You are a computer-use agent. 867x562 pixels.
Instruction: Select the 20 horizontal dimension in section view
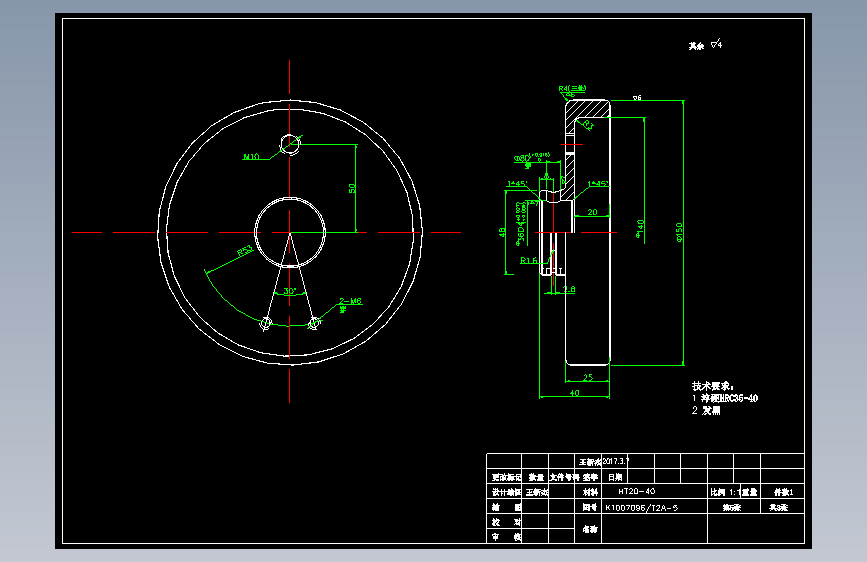pos(592,212)
